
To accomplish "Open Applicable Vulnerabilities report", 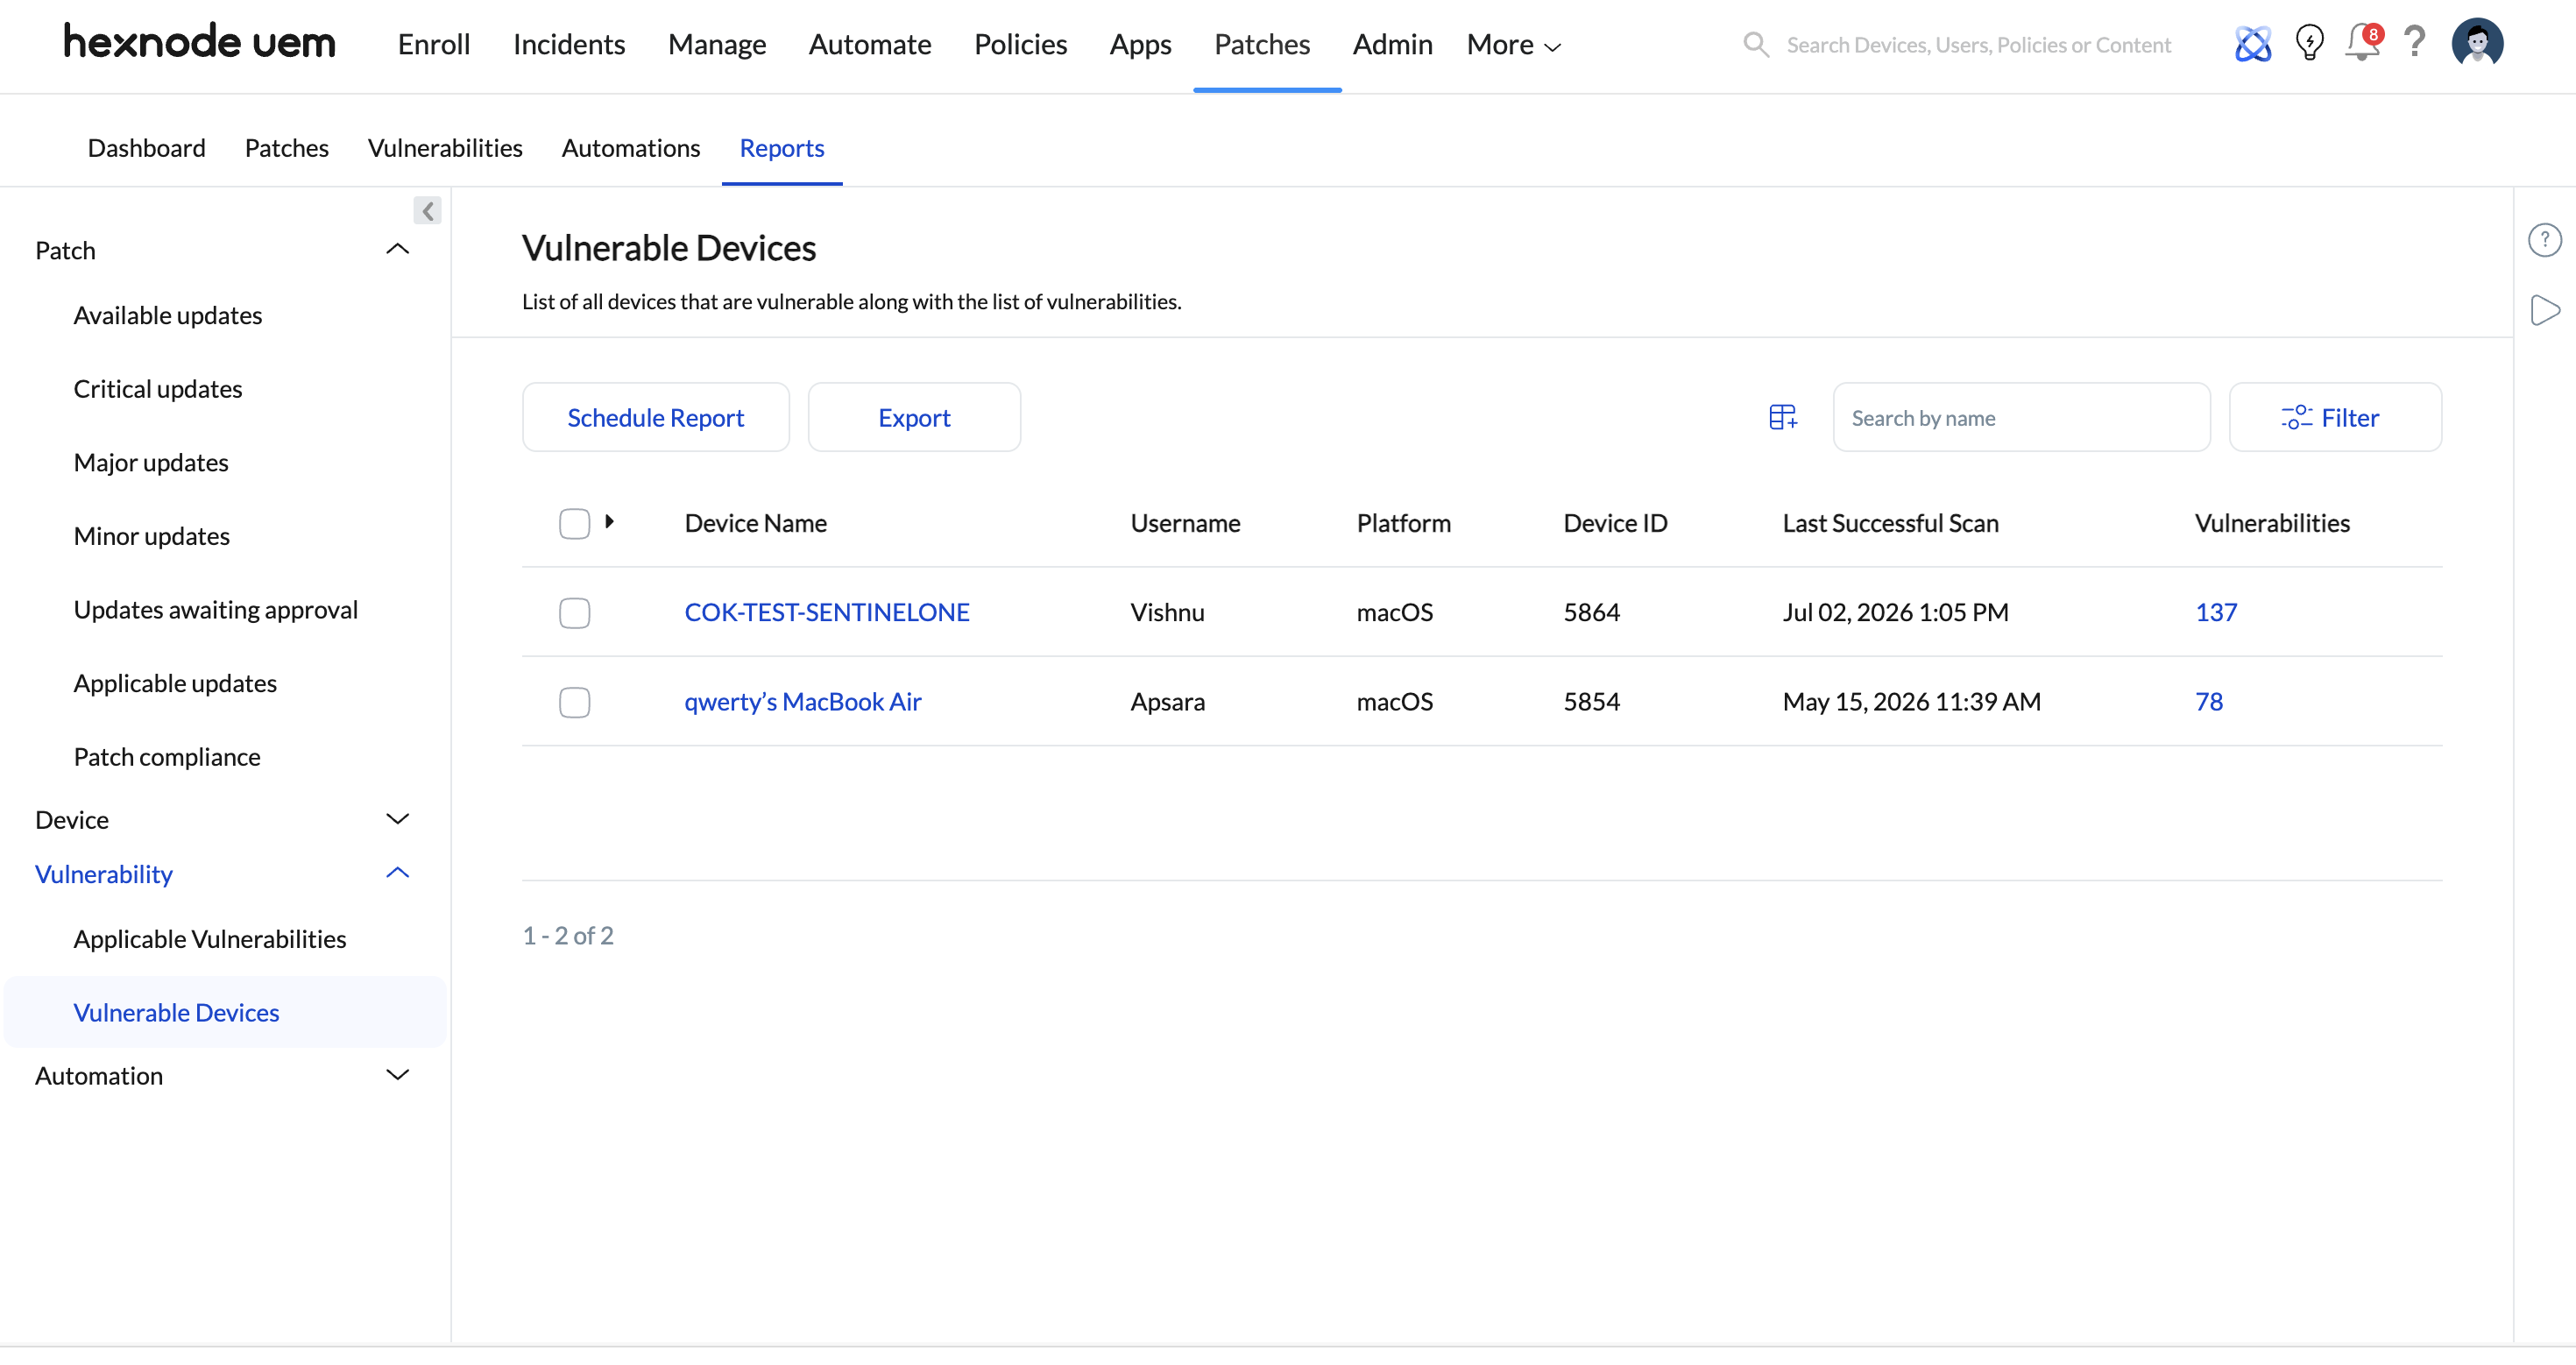I will coord(209,939).
